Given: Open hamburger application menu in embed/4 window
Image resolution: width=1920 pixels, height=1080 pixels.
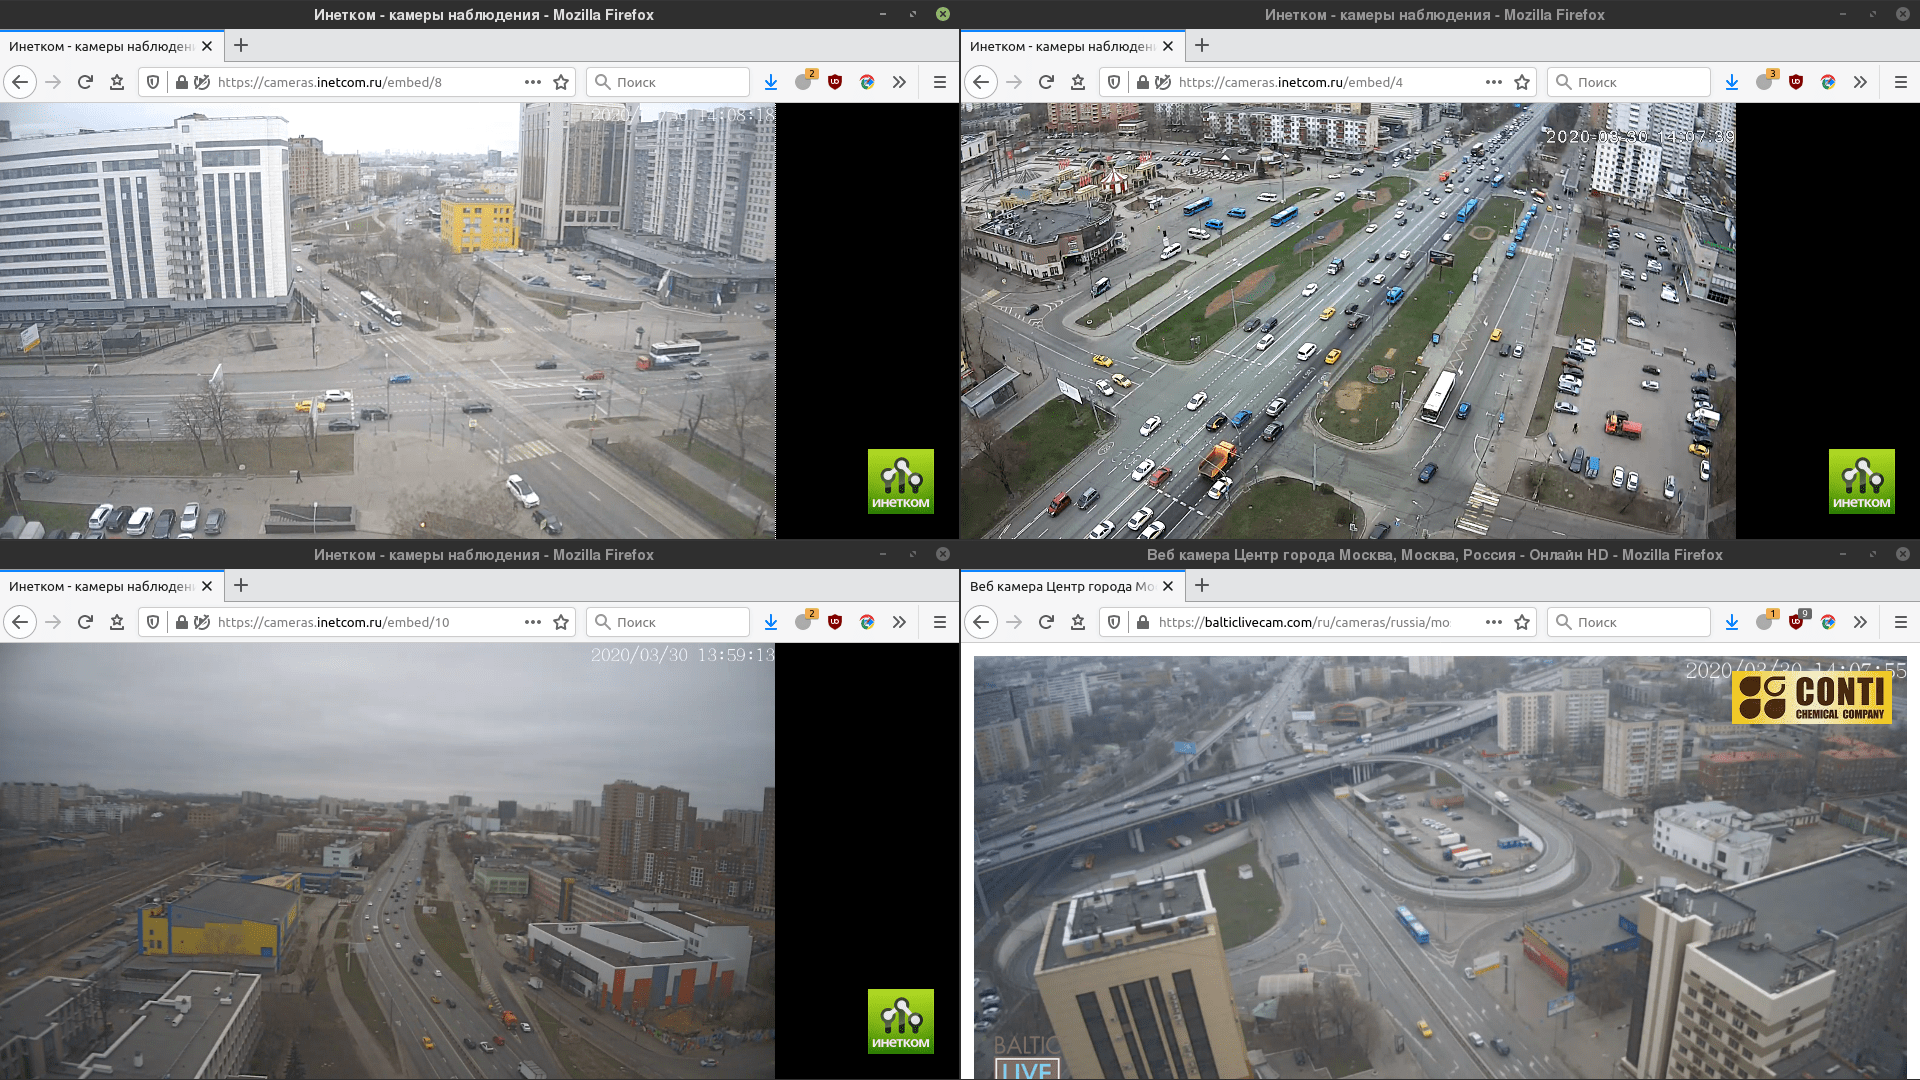Looking at the screenshot, I should 1901,82.
